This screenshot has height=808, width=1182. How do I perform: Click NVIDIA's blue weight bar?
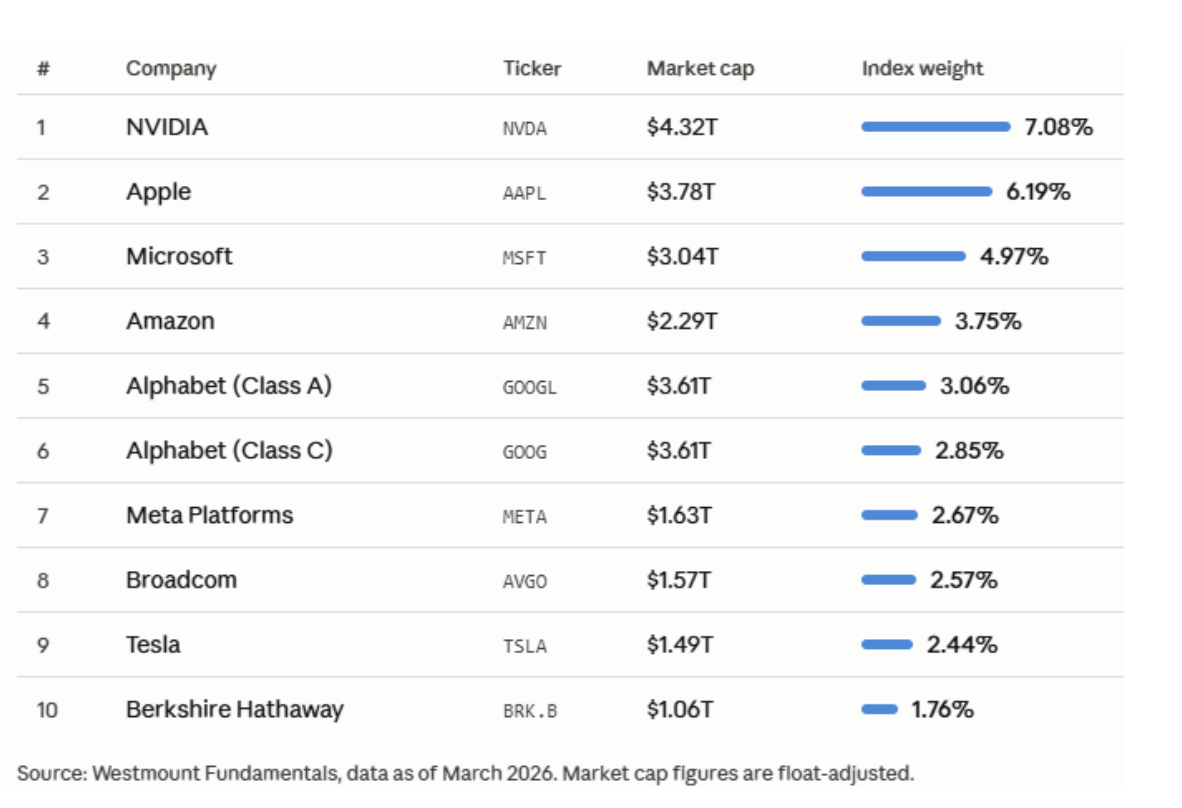tap(935, 127)
